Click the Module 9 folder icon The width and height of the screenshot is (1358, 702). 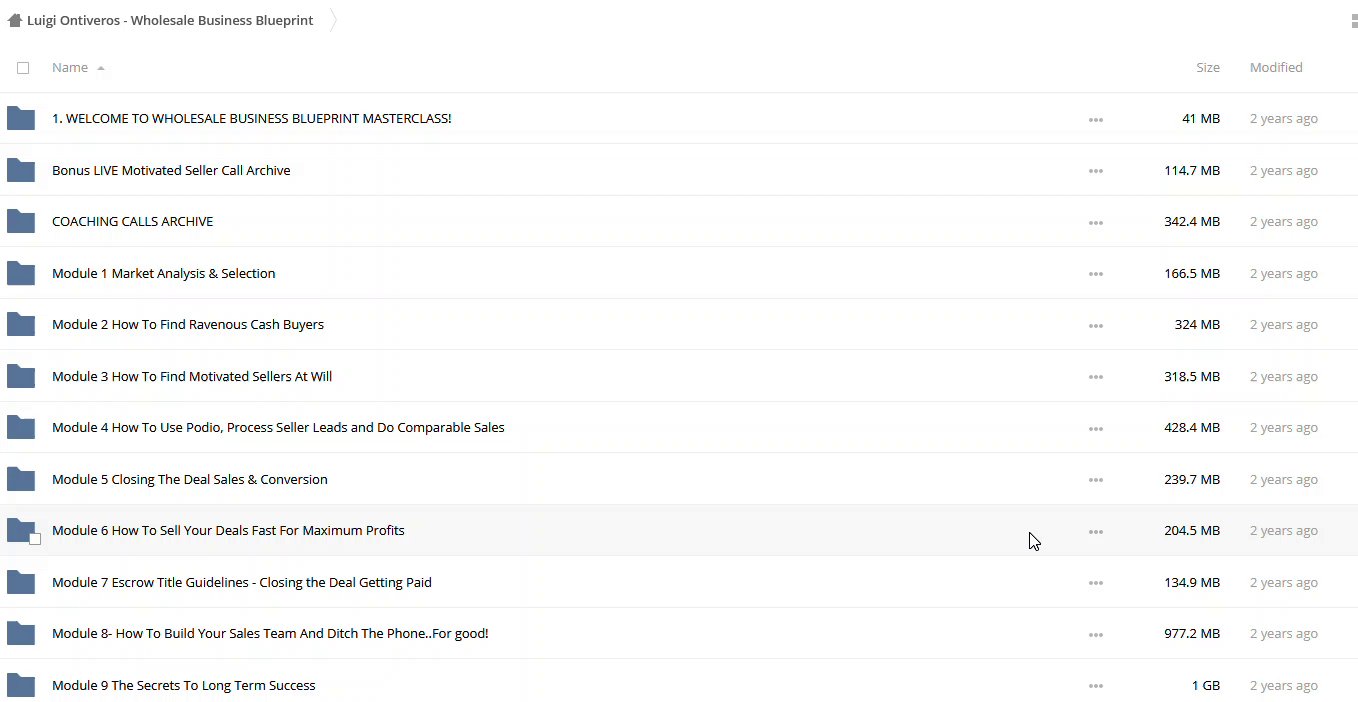point(21,685)
